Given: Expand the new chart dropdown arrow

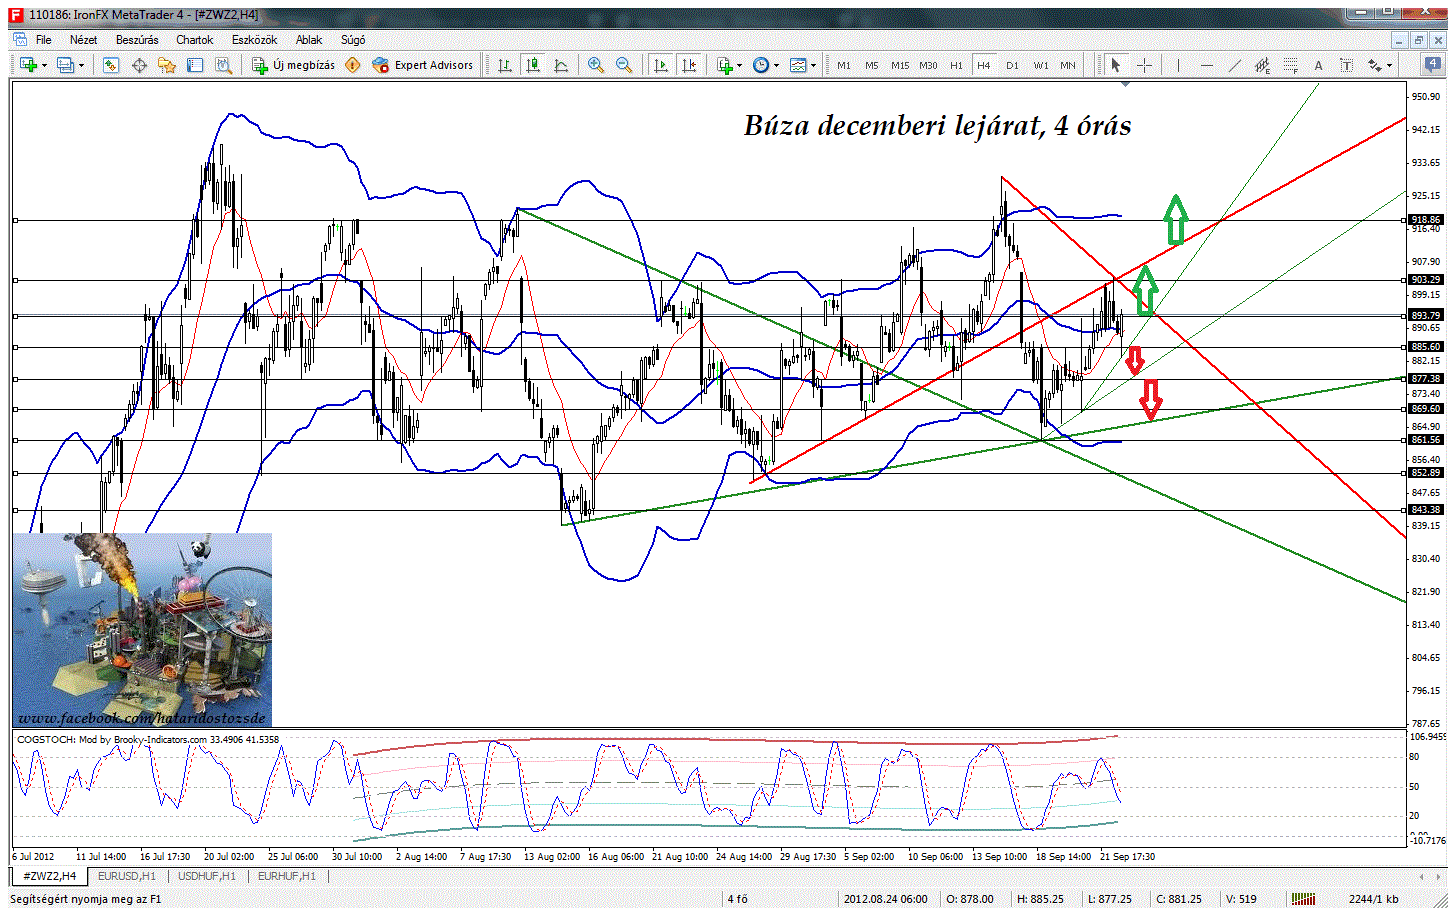Looking at the screenshot, I should coord(45,66).
